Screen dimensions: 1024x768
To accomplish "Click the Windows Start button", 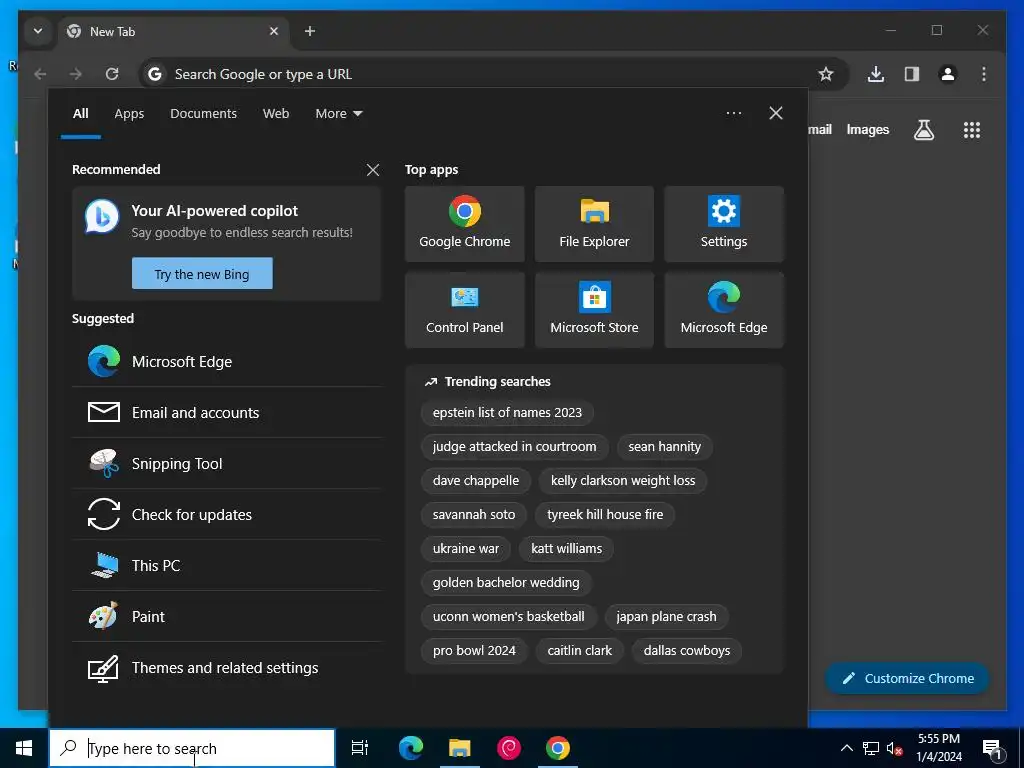I will coord(24,748).
